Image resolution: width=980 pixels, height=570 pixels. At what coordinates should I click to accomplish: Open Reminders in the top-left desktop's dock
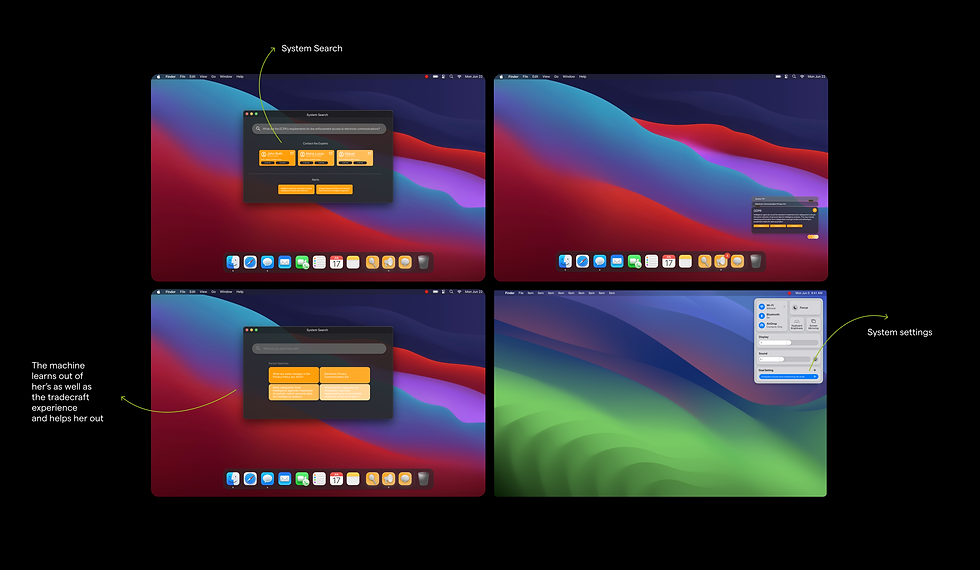click(x=319, y=262)
